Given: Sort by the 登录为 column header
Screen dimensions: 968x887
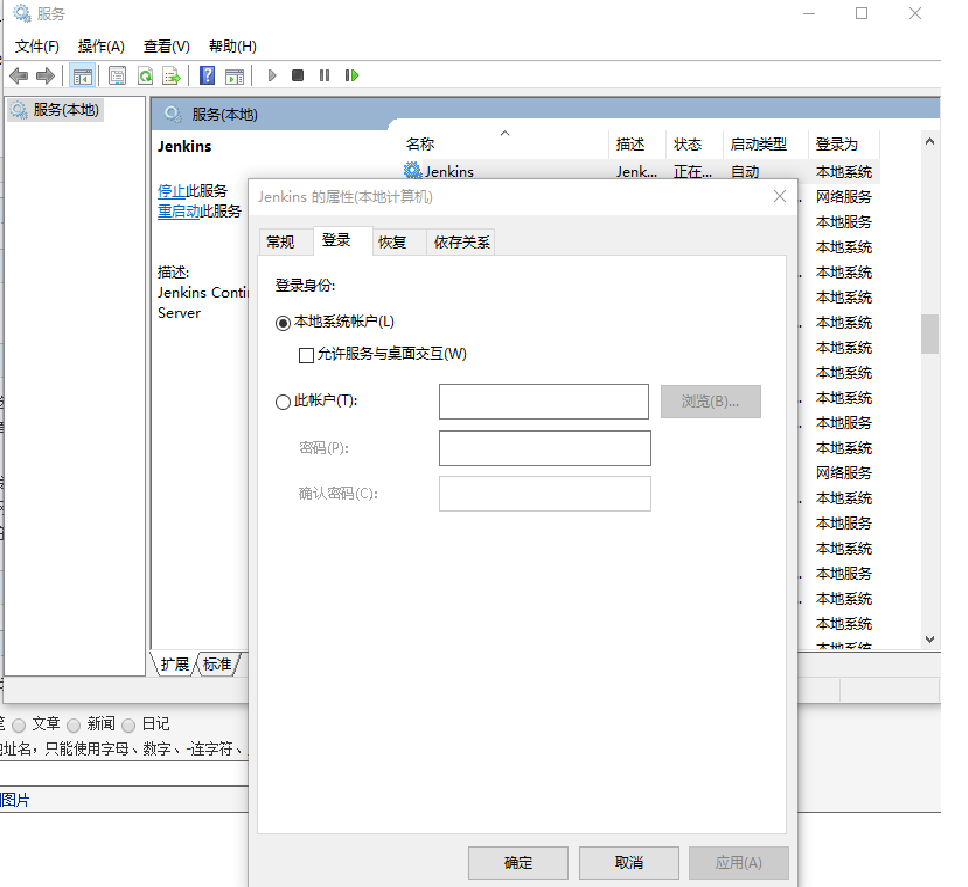Looking at the screenshot, I should (x=843, y=144).
